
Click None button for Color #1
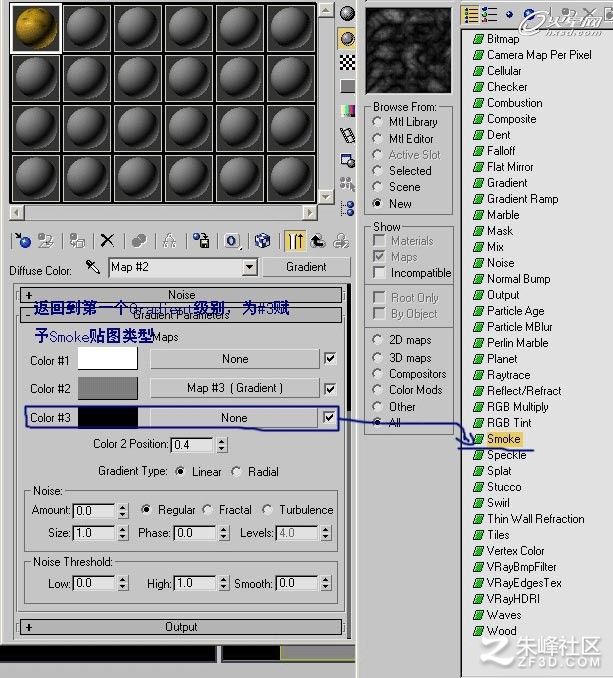coord(235,359)
